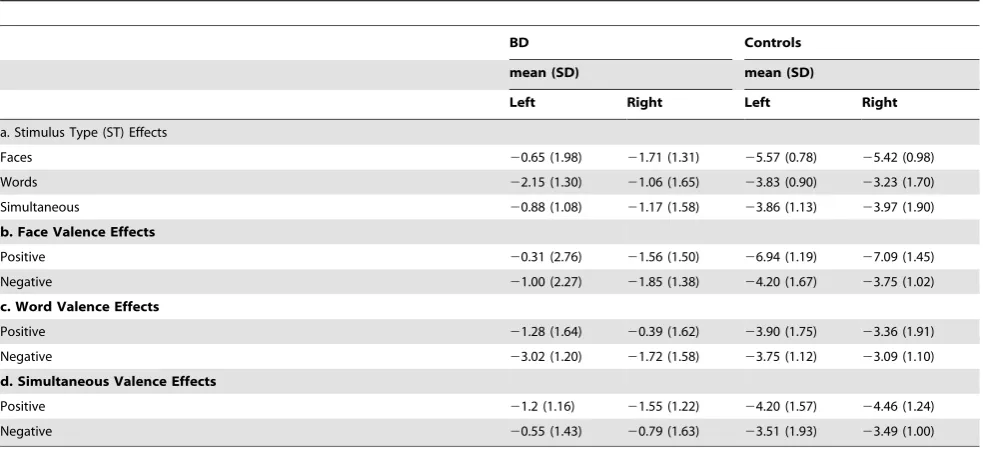983x450 pixels.
Task: Click the Controls column group header
Action: pos(772,43)
